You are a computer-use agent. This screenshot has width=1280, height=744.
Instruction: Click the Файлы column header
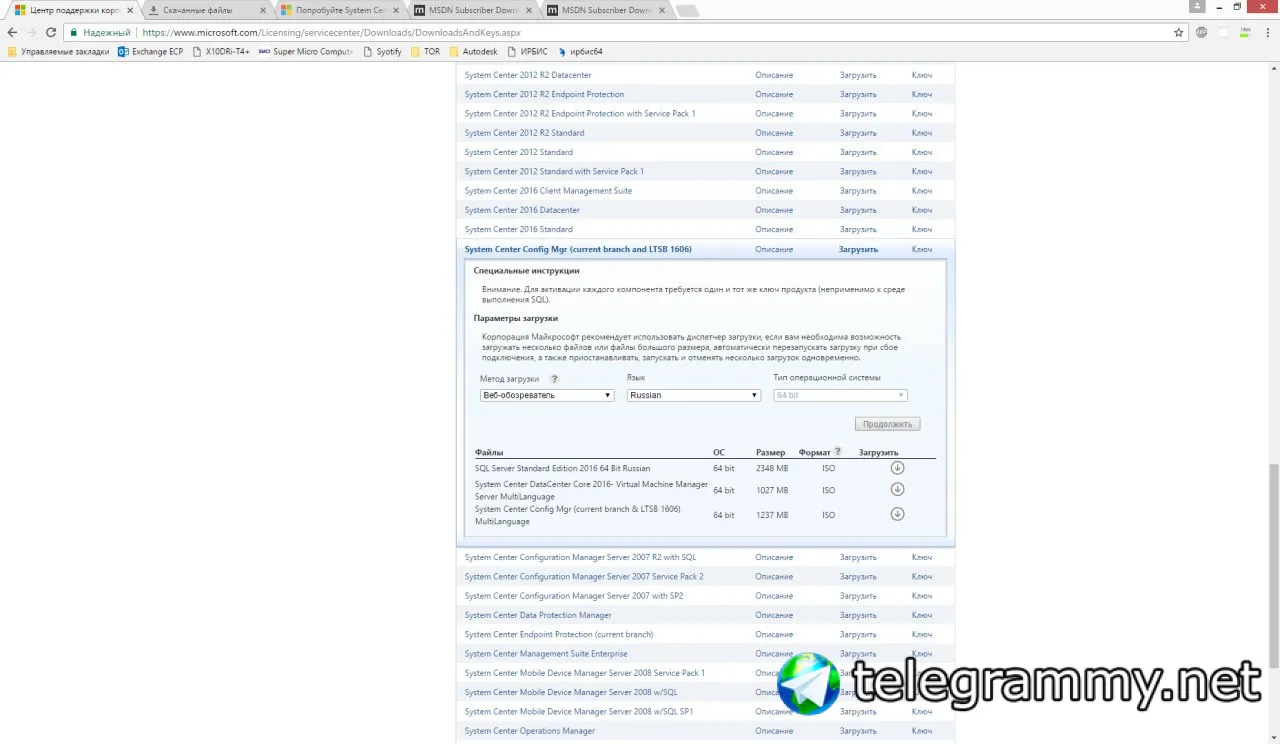[x=489, y=452]
